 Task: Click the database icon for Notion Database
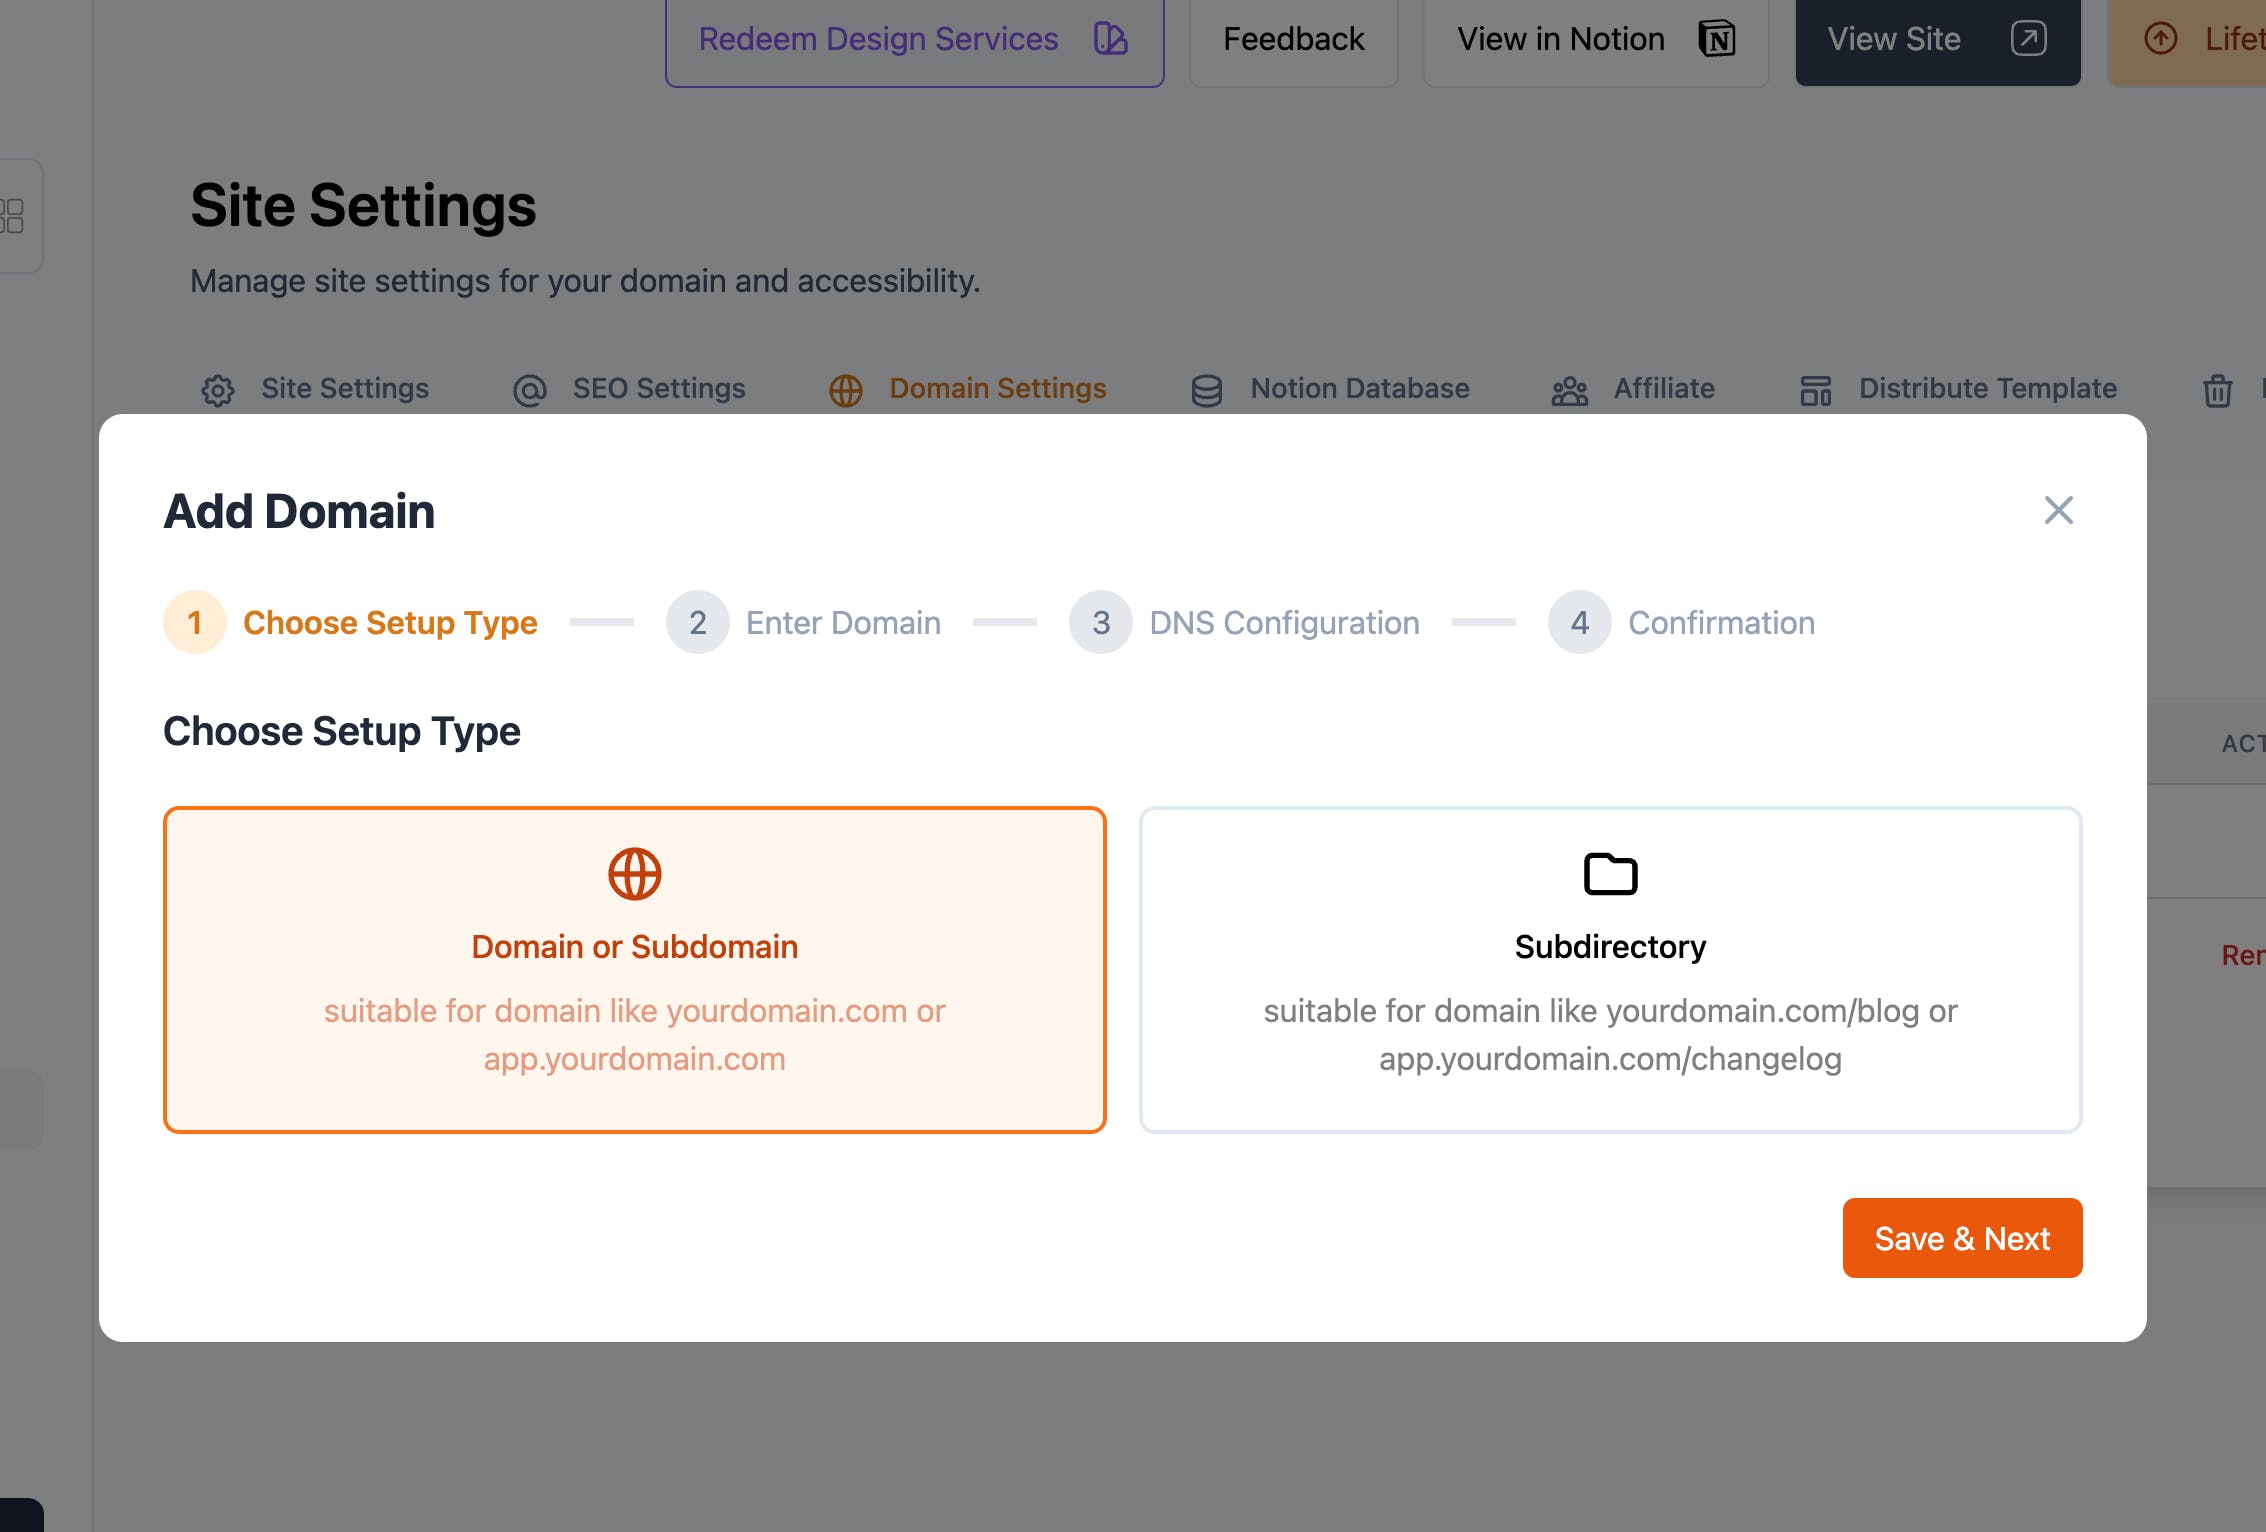click(x=1207, y=390)
